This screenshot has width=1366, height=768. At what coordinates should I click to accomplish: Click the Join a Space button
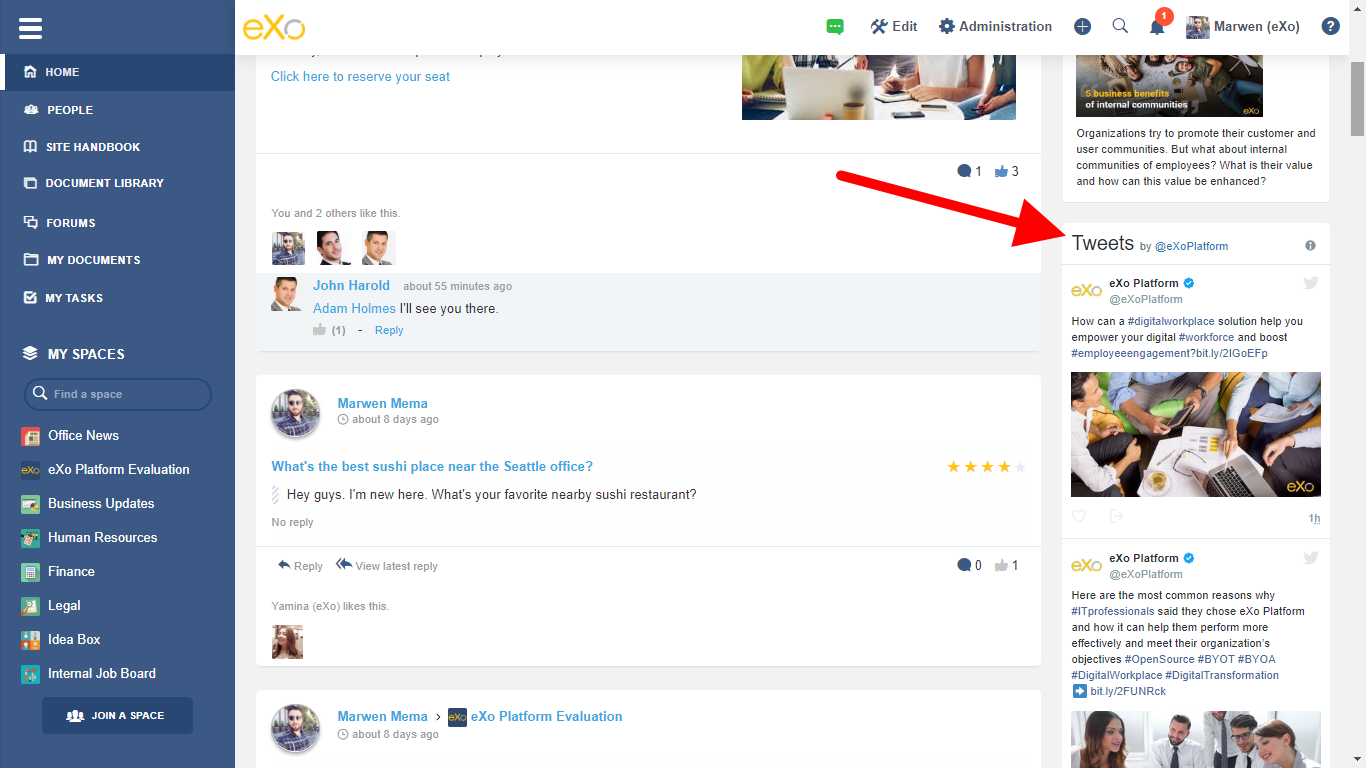[x=117, y=716]
